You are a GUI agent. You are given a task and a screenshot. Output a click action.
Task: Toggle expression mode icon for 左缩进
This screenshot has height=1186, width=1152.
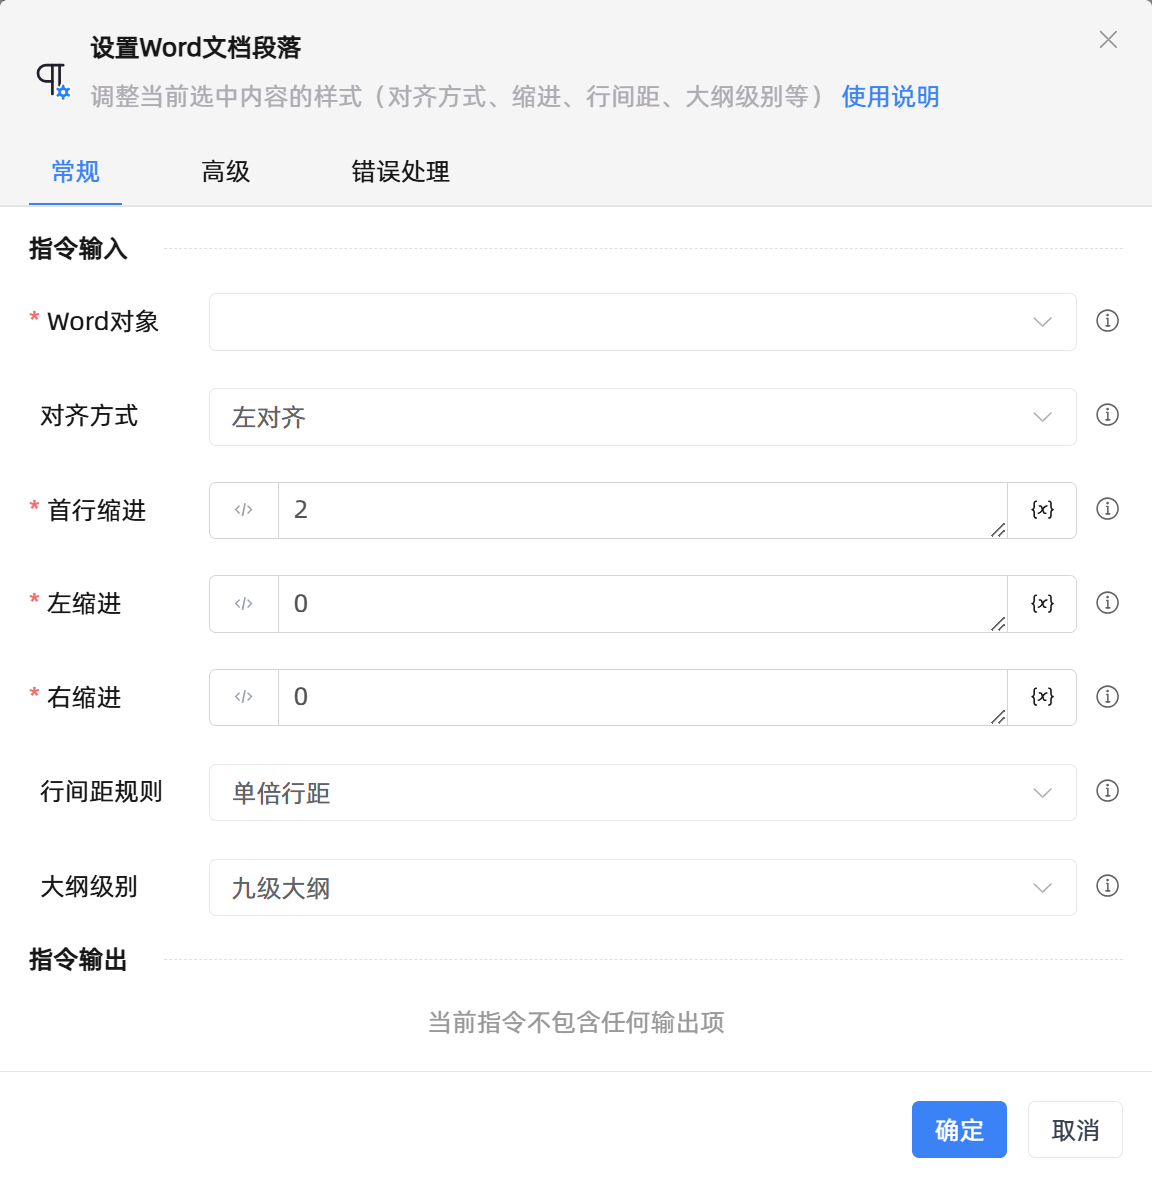click(244, 604)
